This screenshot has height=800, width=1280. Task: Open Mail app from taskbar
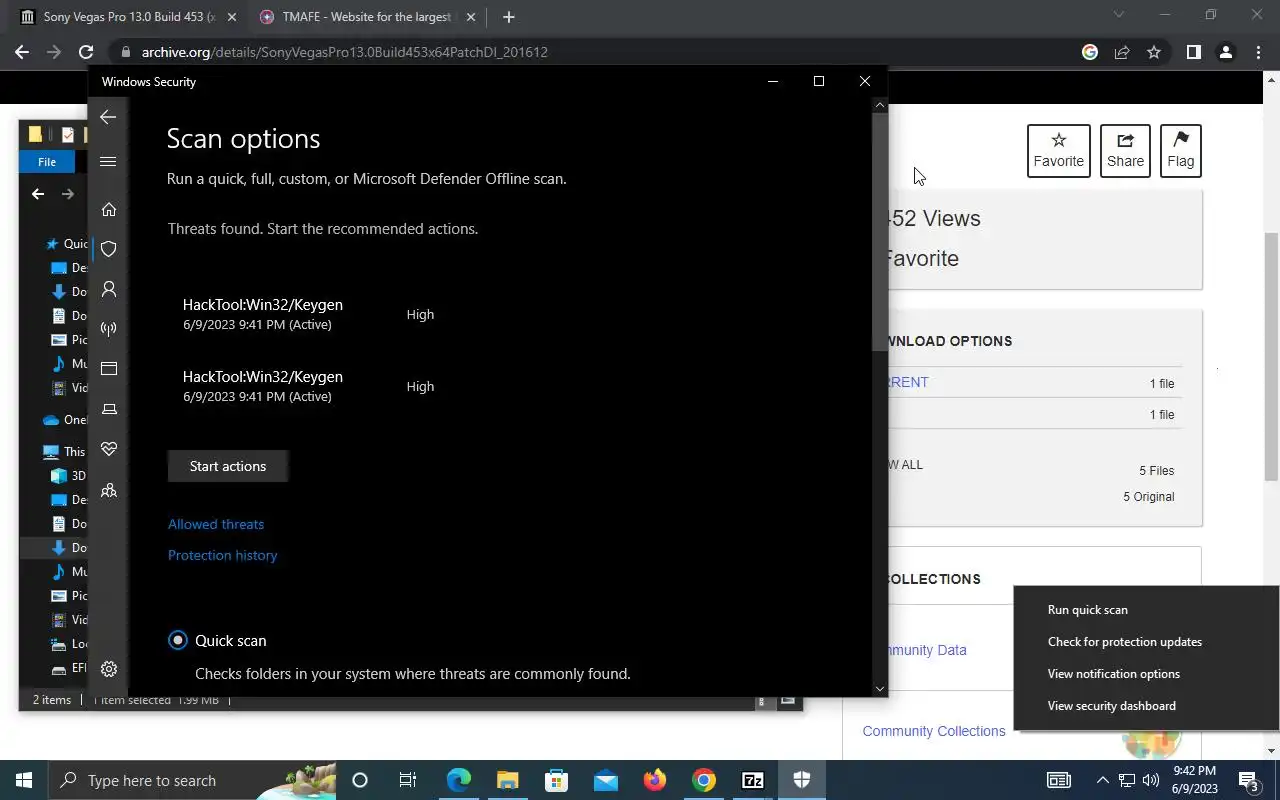606,780
